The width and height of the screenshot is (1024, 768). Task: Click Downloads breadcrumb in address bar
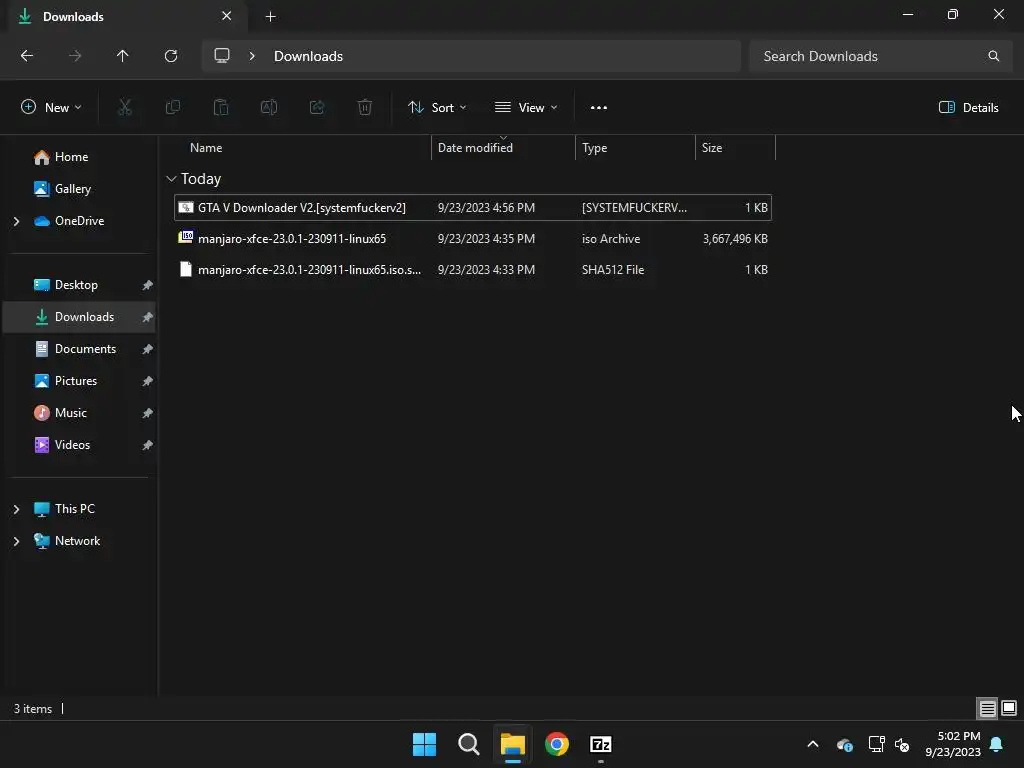[x=308, y=56]
